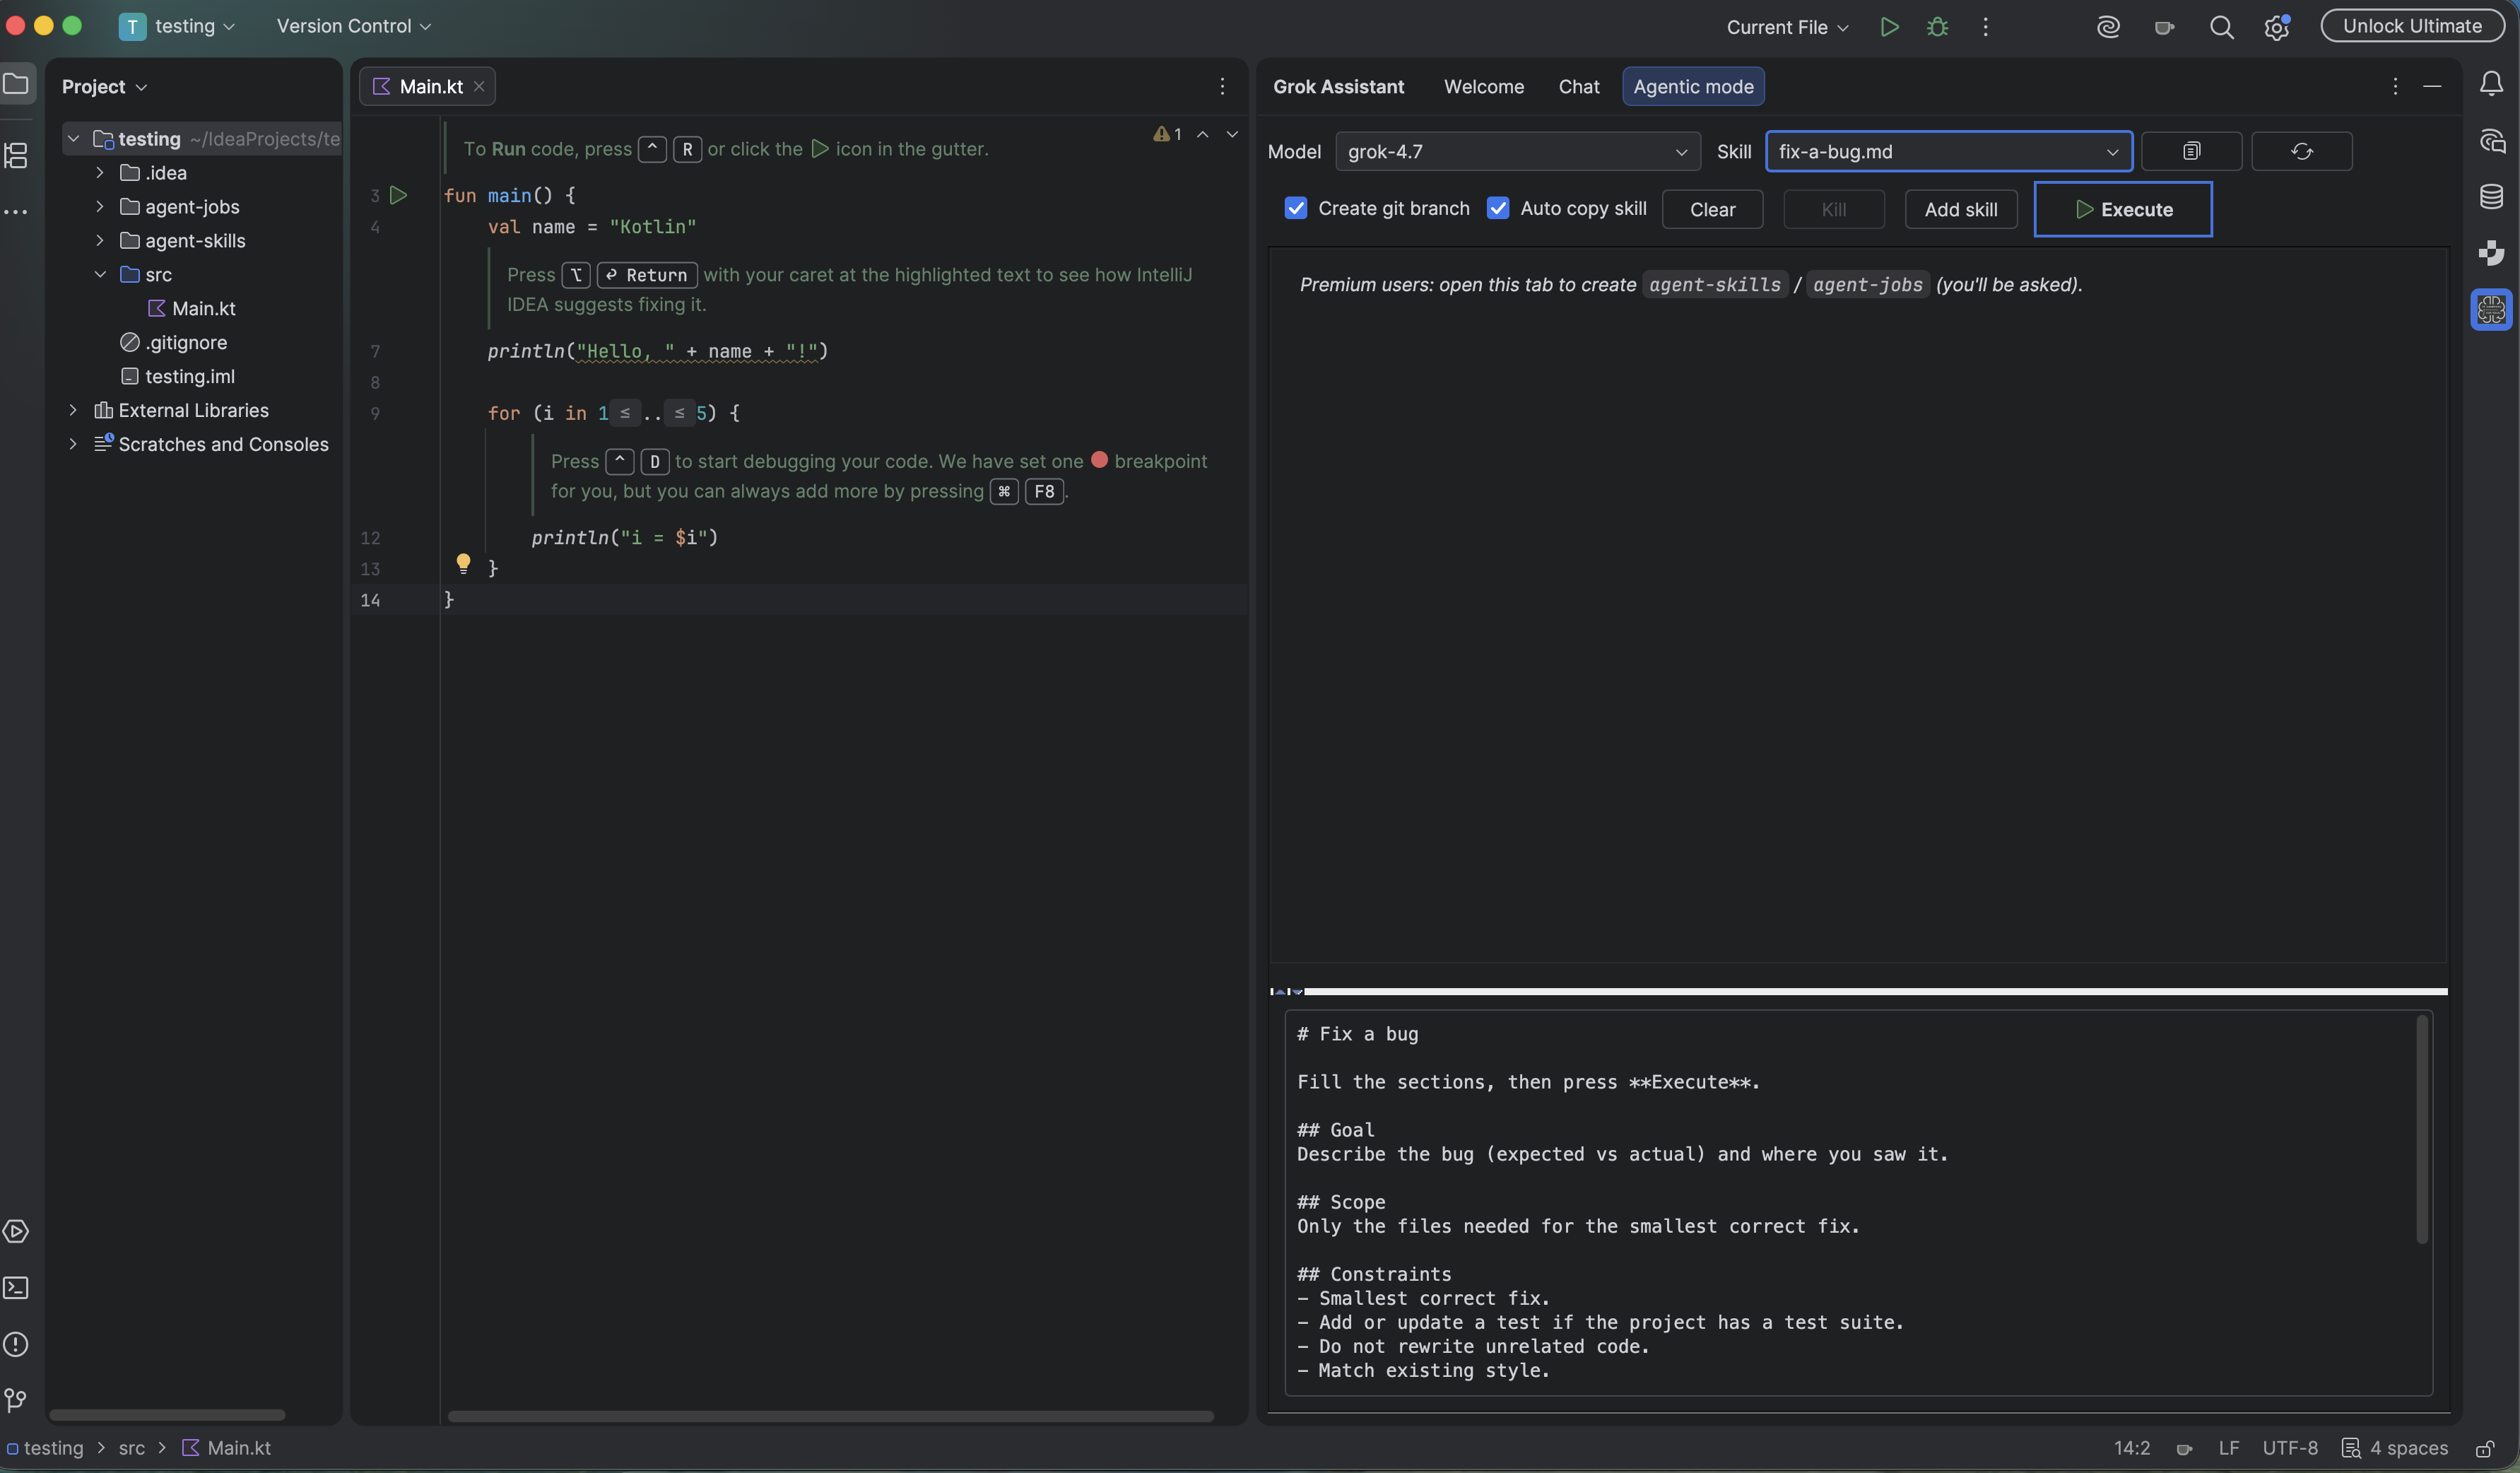This screenshot has height=1473, width=2520.
Task: Open more run actions menu
Action: (x=1985, y=27)
